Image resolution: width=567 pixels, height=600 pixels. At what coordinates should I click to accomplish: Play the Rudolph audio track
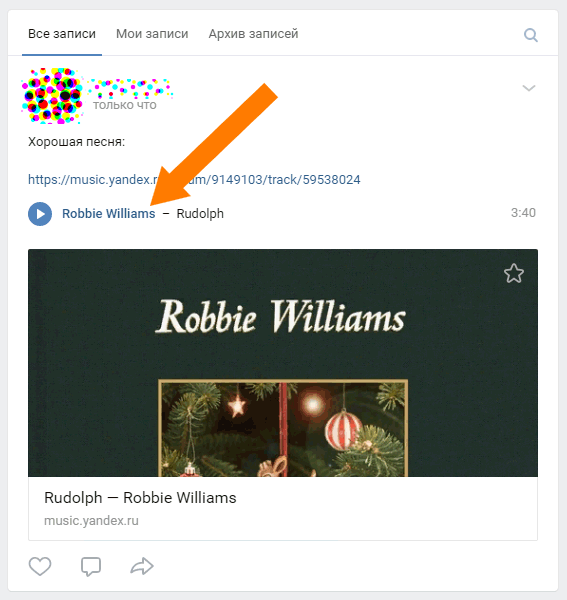click(x=40, y=214)
